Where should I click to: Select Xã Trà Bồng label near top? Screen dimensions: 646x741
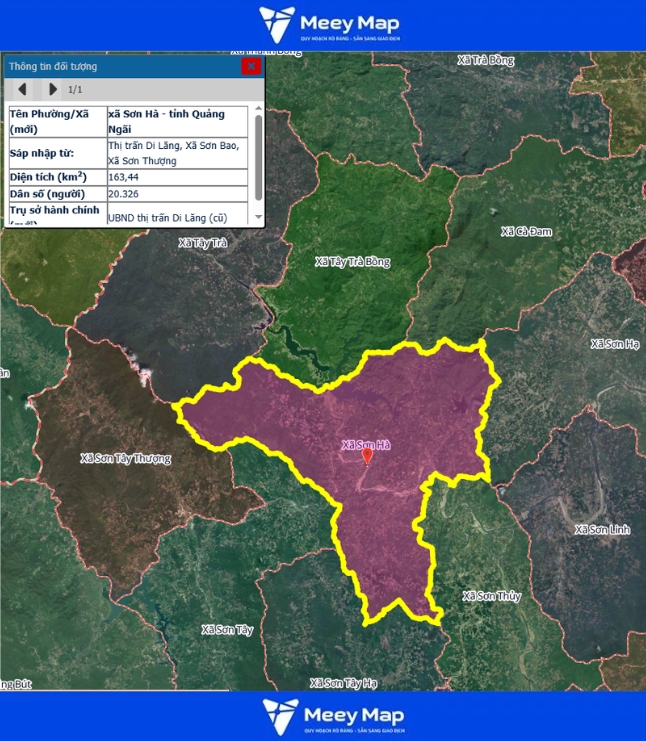coord(485,60)
